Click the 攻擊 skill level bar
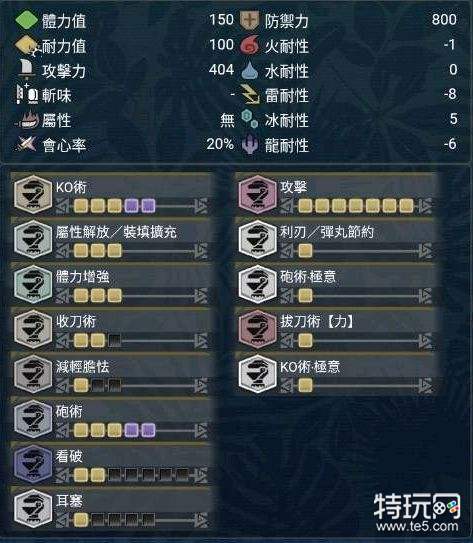 click(x=356, y=205)
